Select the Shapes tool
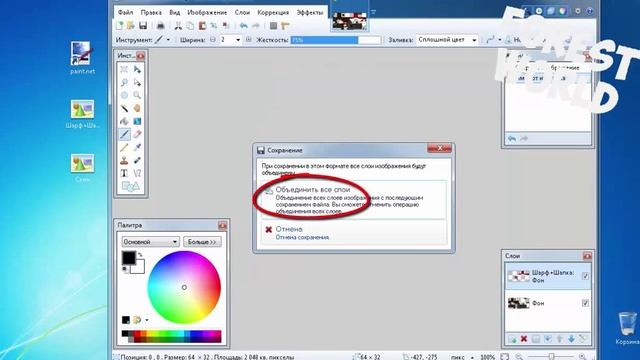This screenshot has height=360, width=640. pos(131,186)
